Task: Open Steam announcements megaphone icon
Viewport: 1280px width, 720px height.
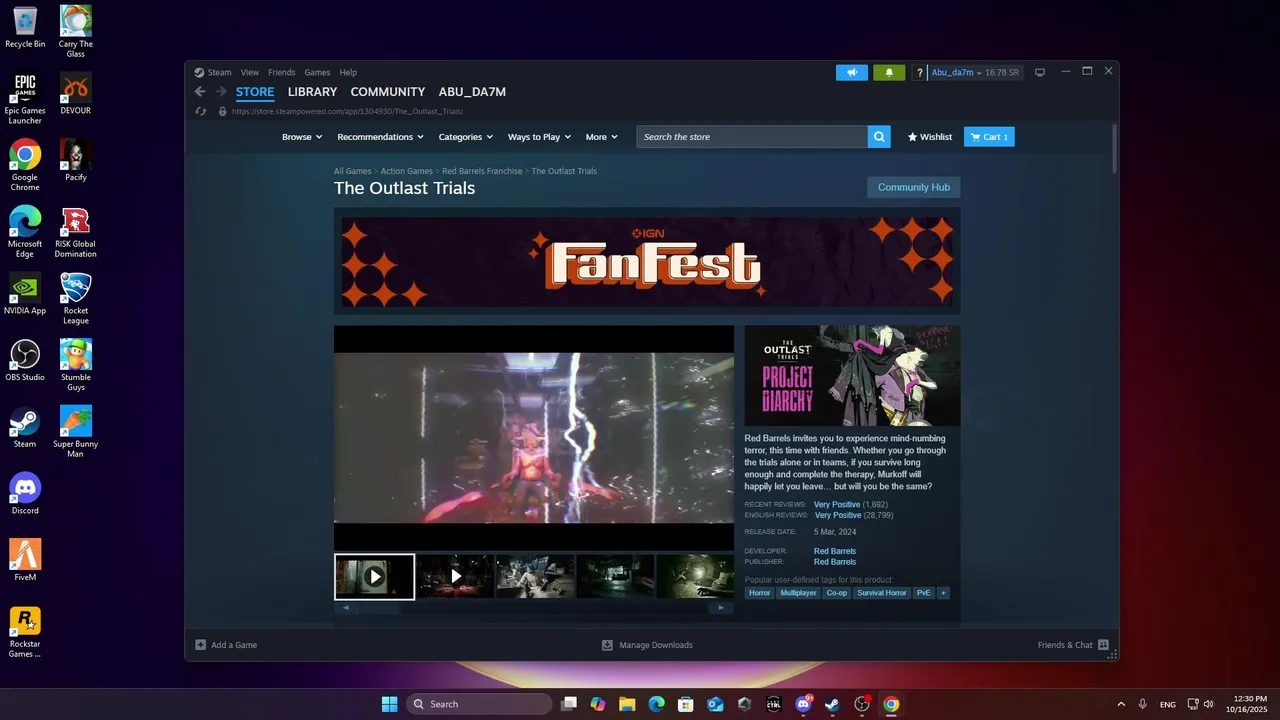Action: point(852,72)
